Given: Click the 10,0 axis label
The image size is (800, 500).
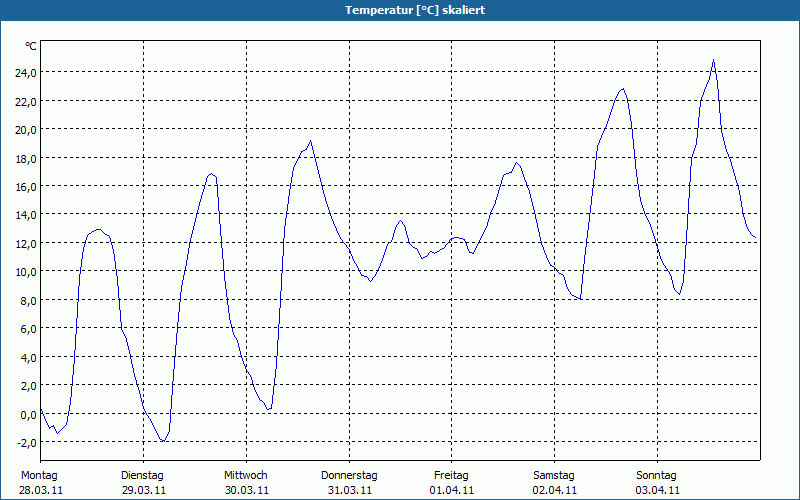Looking at the screenshot, I should 26,272.
